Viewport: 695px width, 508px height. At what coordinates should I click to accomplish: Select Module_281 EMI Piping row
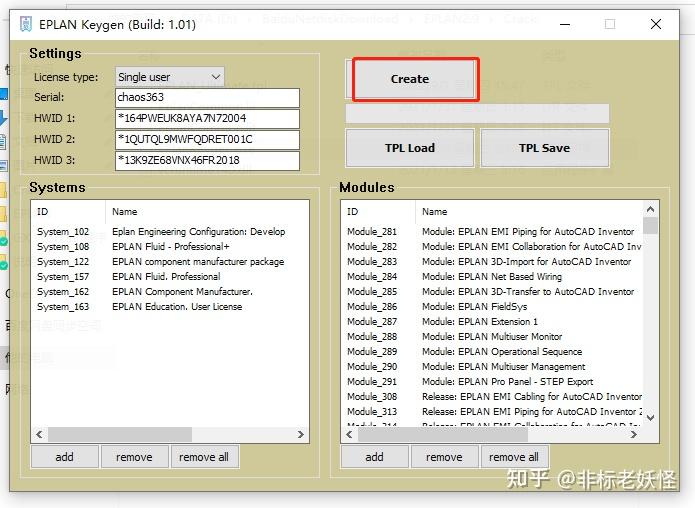coord(492,232)
